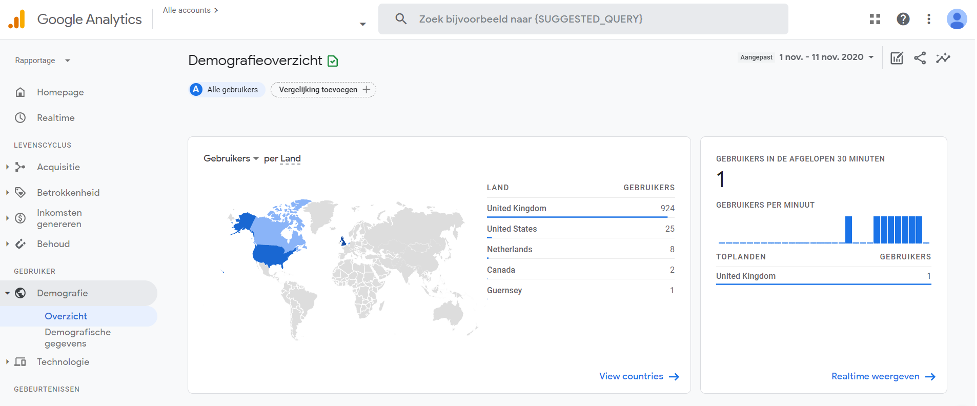This screenshot has width=977, height=406.
Task: Click the arrow next to View countries
Action: 674,376
